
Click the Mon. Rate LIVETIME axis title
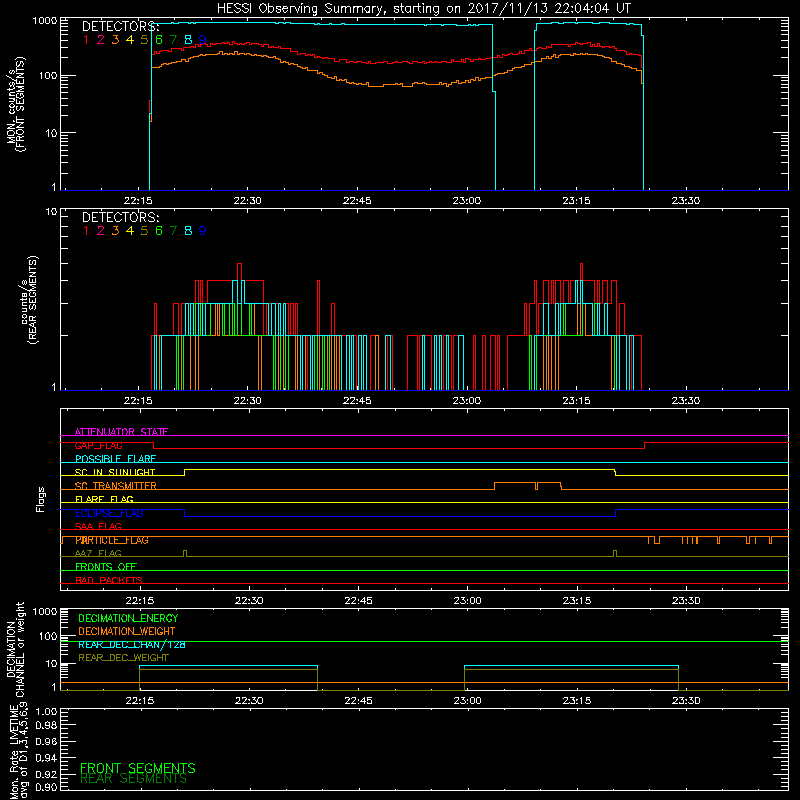(x=19, y=752)
